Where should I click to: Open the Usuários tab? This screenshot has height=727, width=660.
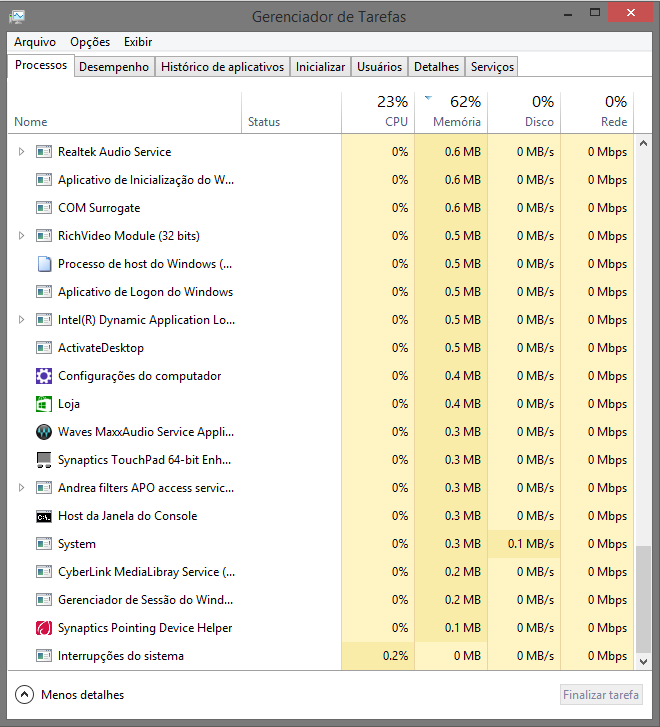pos(379,67)
